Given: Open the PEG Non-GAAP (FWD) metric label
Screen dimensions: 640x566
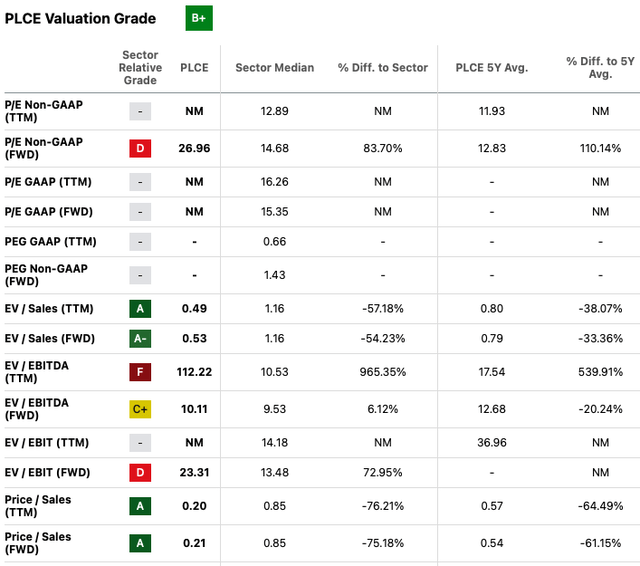Looking at the screenshot, I should point(46,275).
